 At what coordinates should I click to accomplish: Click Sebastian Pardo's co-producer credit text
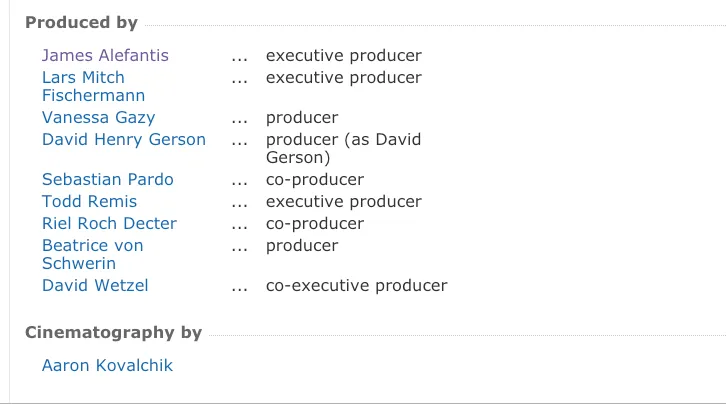[315, 180]
